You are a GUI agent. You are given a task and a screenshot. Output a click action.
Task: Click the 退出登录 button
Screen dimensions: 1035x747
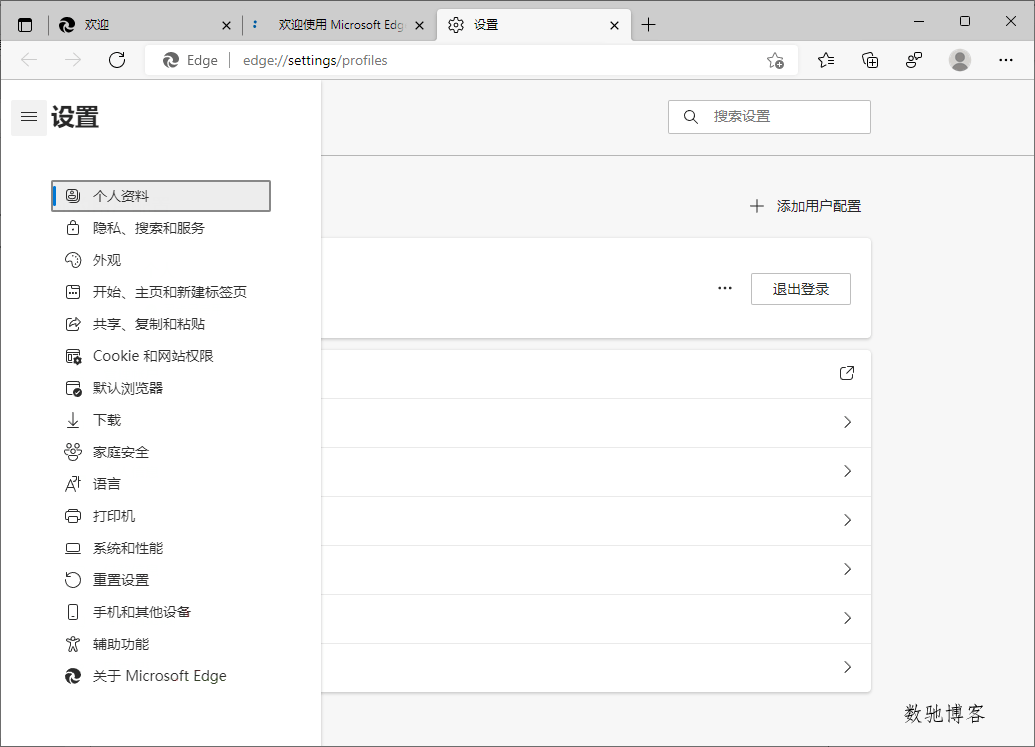(801, 289)
